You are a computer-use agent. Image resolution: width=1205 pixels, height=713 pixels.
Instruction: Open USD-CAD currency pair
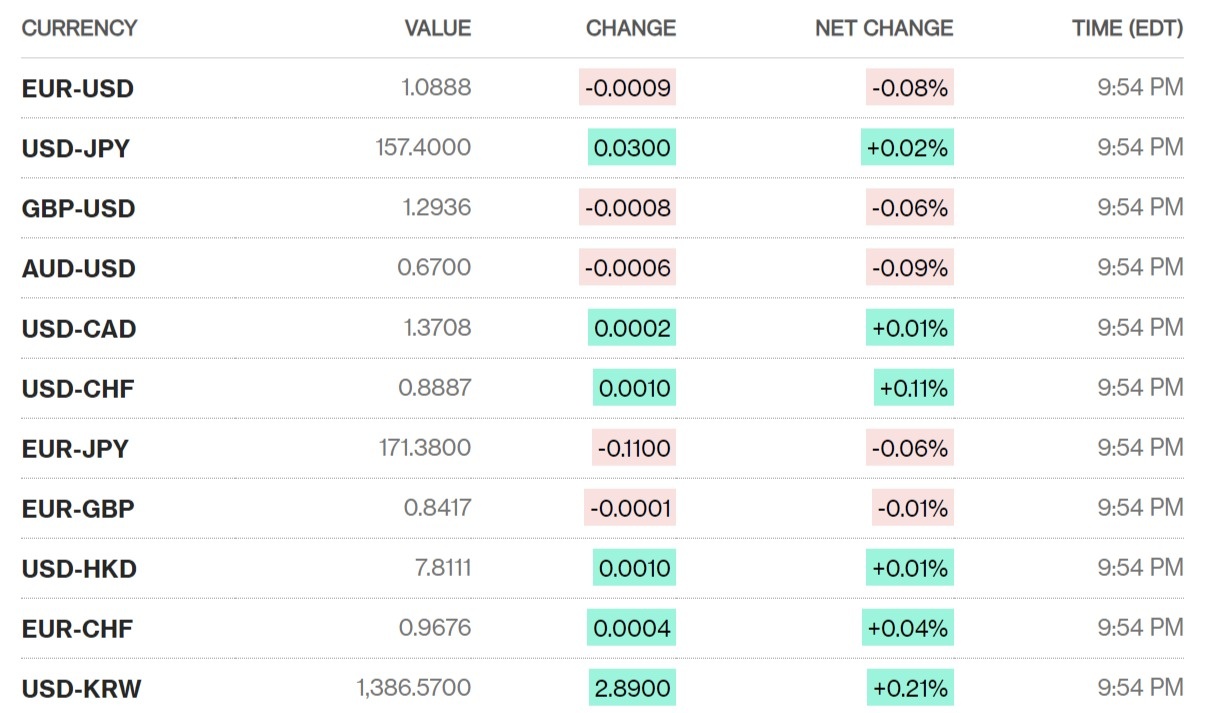pyautogui.click(x=79, y=328)
